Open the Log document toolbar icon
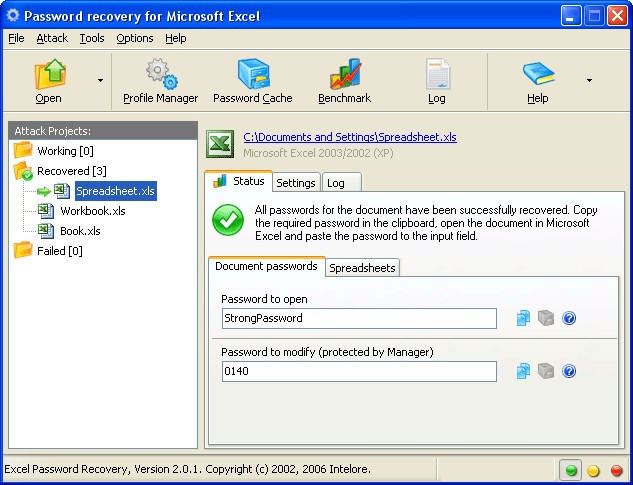This screenshot has width=633, height=485. (437, 74)
